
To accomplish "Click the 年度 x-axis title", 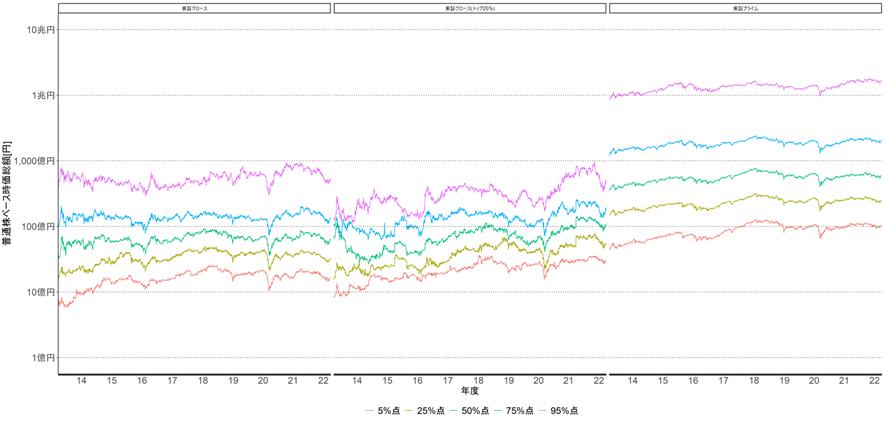I will (469, 393).
